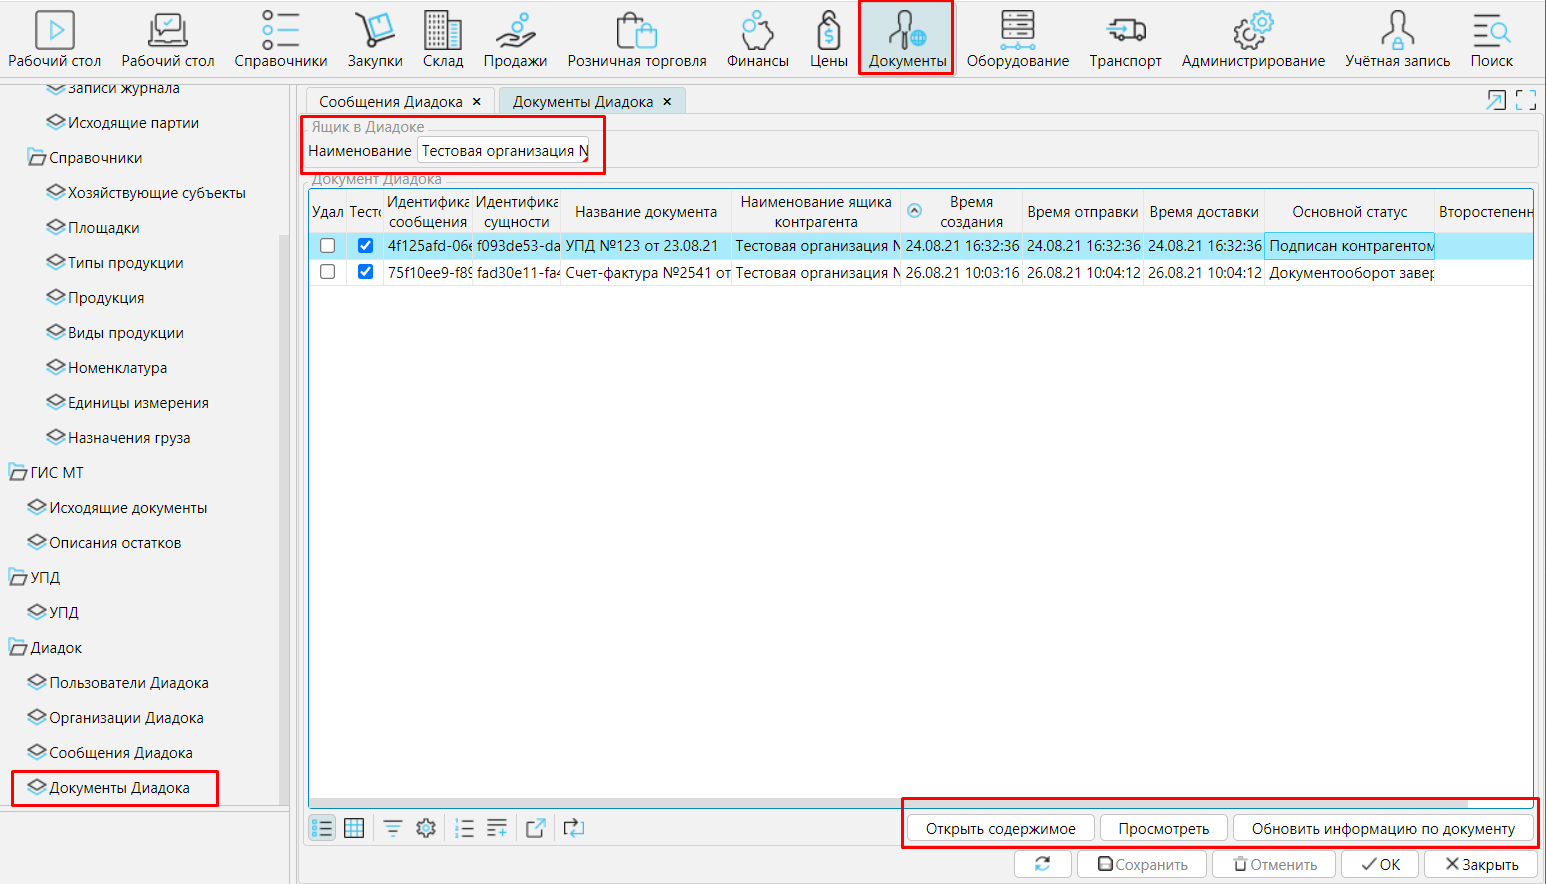Click the refresh arrows button near Сохранить
This screenshot has width=1546, height=884.
(1042, 864)
